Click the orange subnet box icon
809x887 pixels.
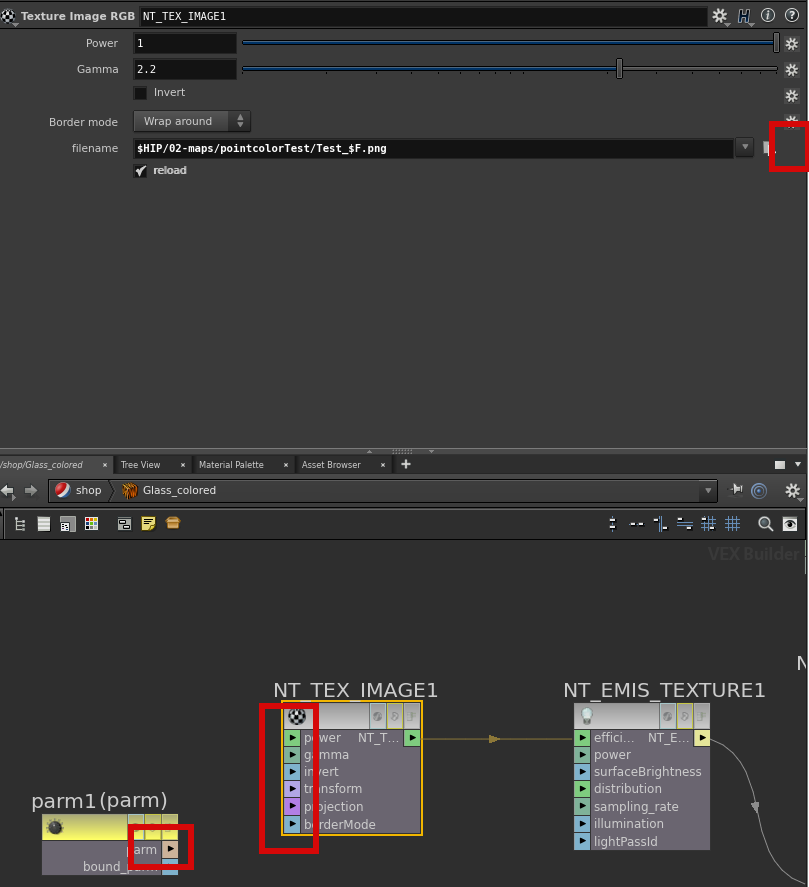click(173, 523)
